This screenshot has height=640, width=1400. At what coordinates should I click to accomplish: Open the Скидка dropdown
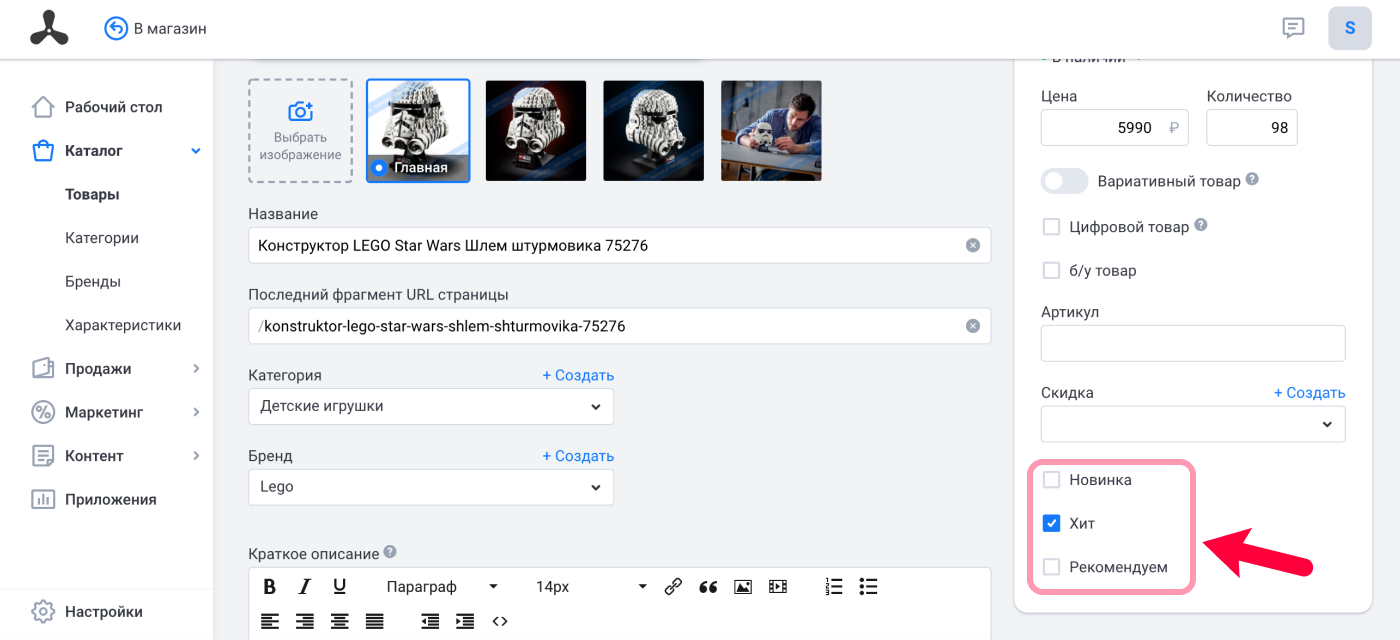(1193, 424)
